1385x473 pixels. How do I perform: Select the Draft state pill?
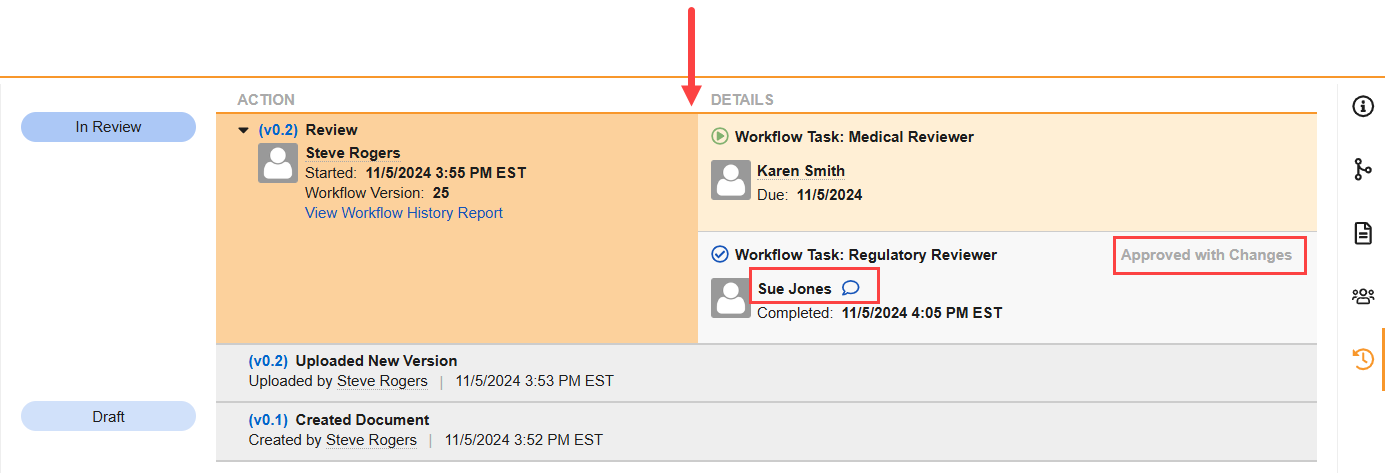point(108,416)
